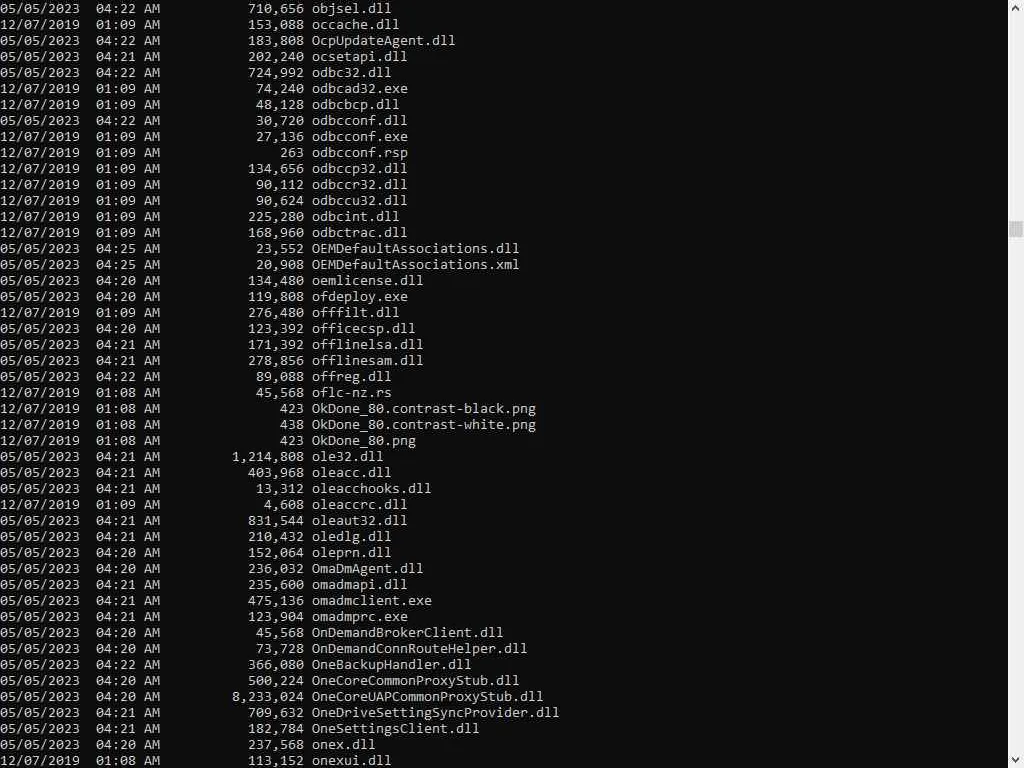The width and height of the screenshot is (1024, 768).
Task: Click the objsel.dll file name
Action: (x=351, y=9)
